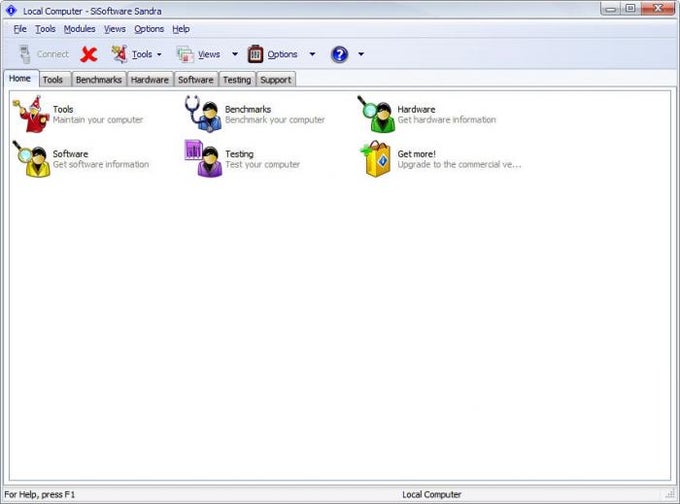Click "Upgrade to the commercial ve..." text

[459, 164]
